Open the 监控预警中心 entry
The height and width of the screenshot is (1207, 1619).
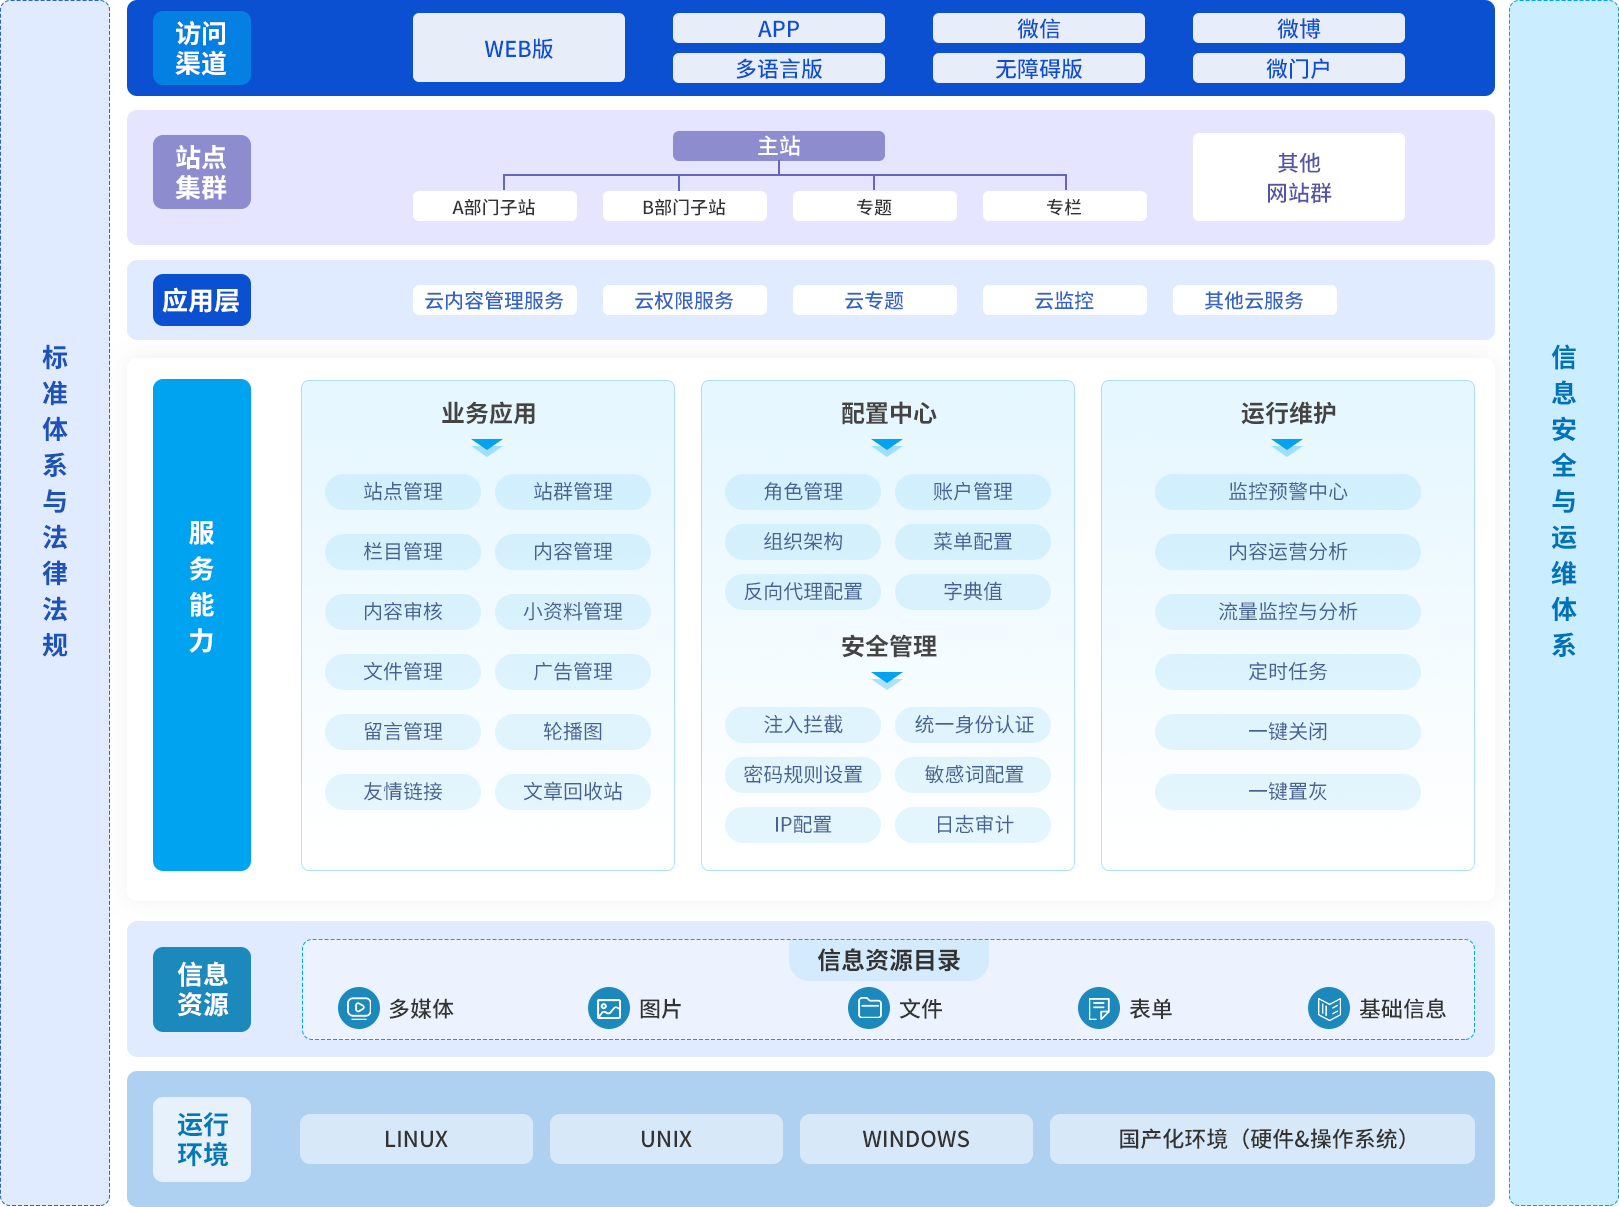click(1287, 492)
